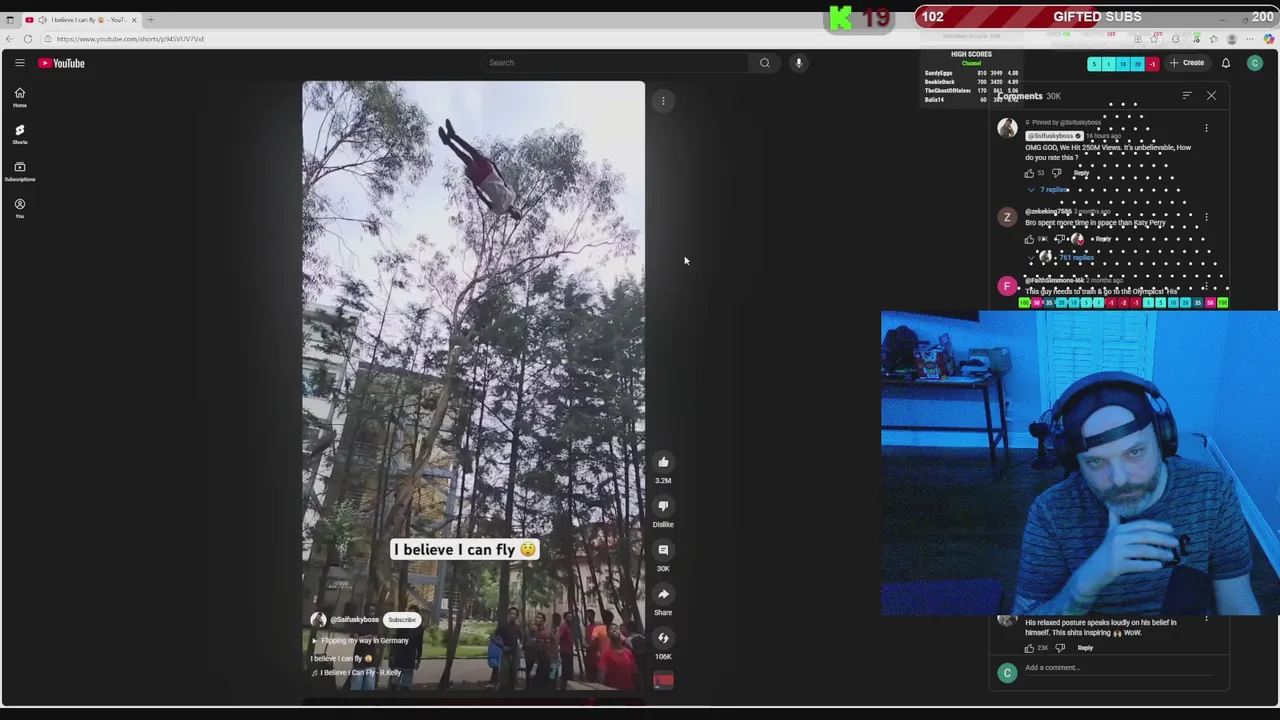Open the 'Flipping my way in Germany' linked video
The image size is (1280, 720).
click(362, 641)
